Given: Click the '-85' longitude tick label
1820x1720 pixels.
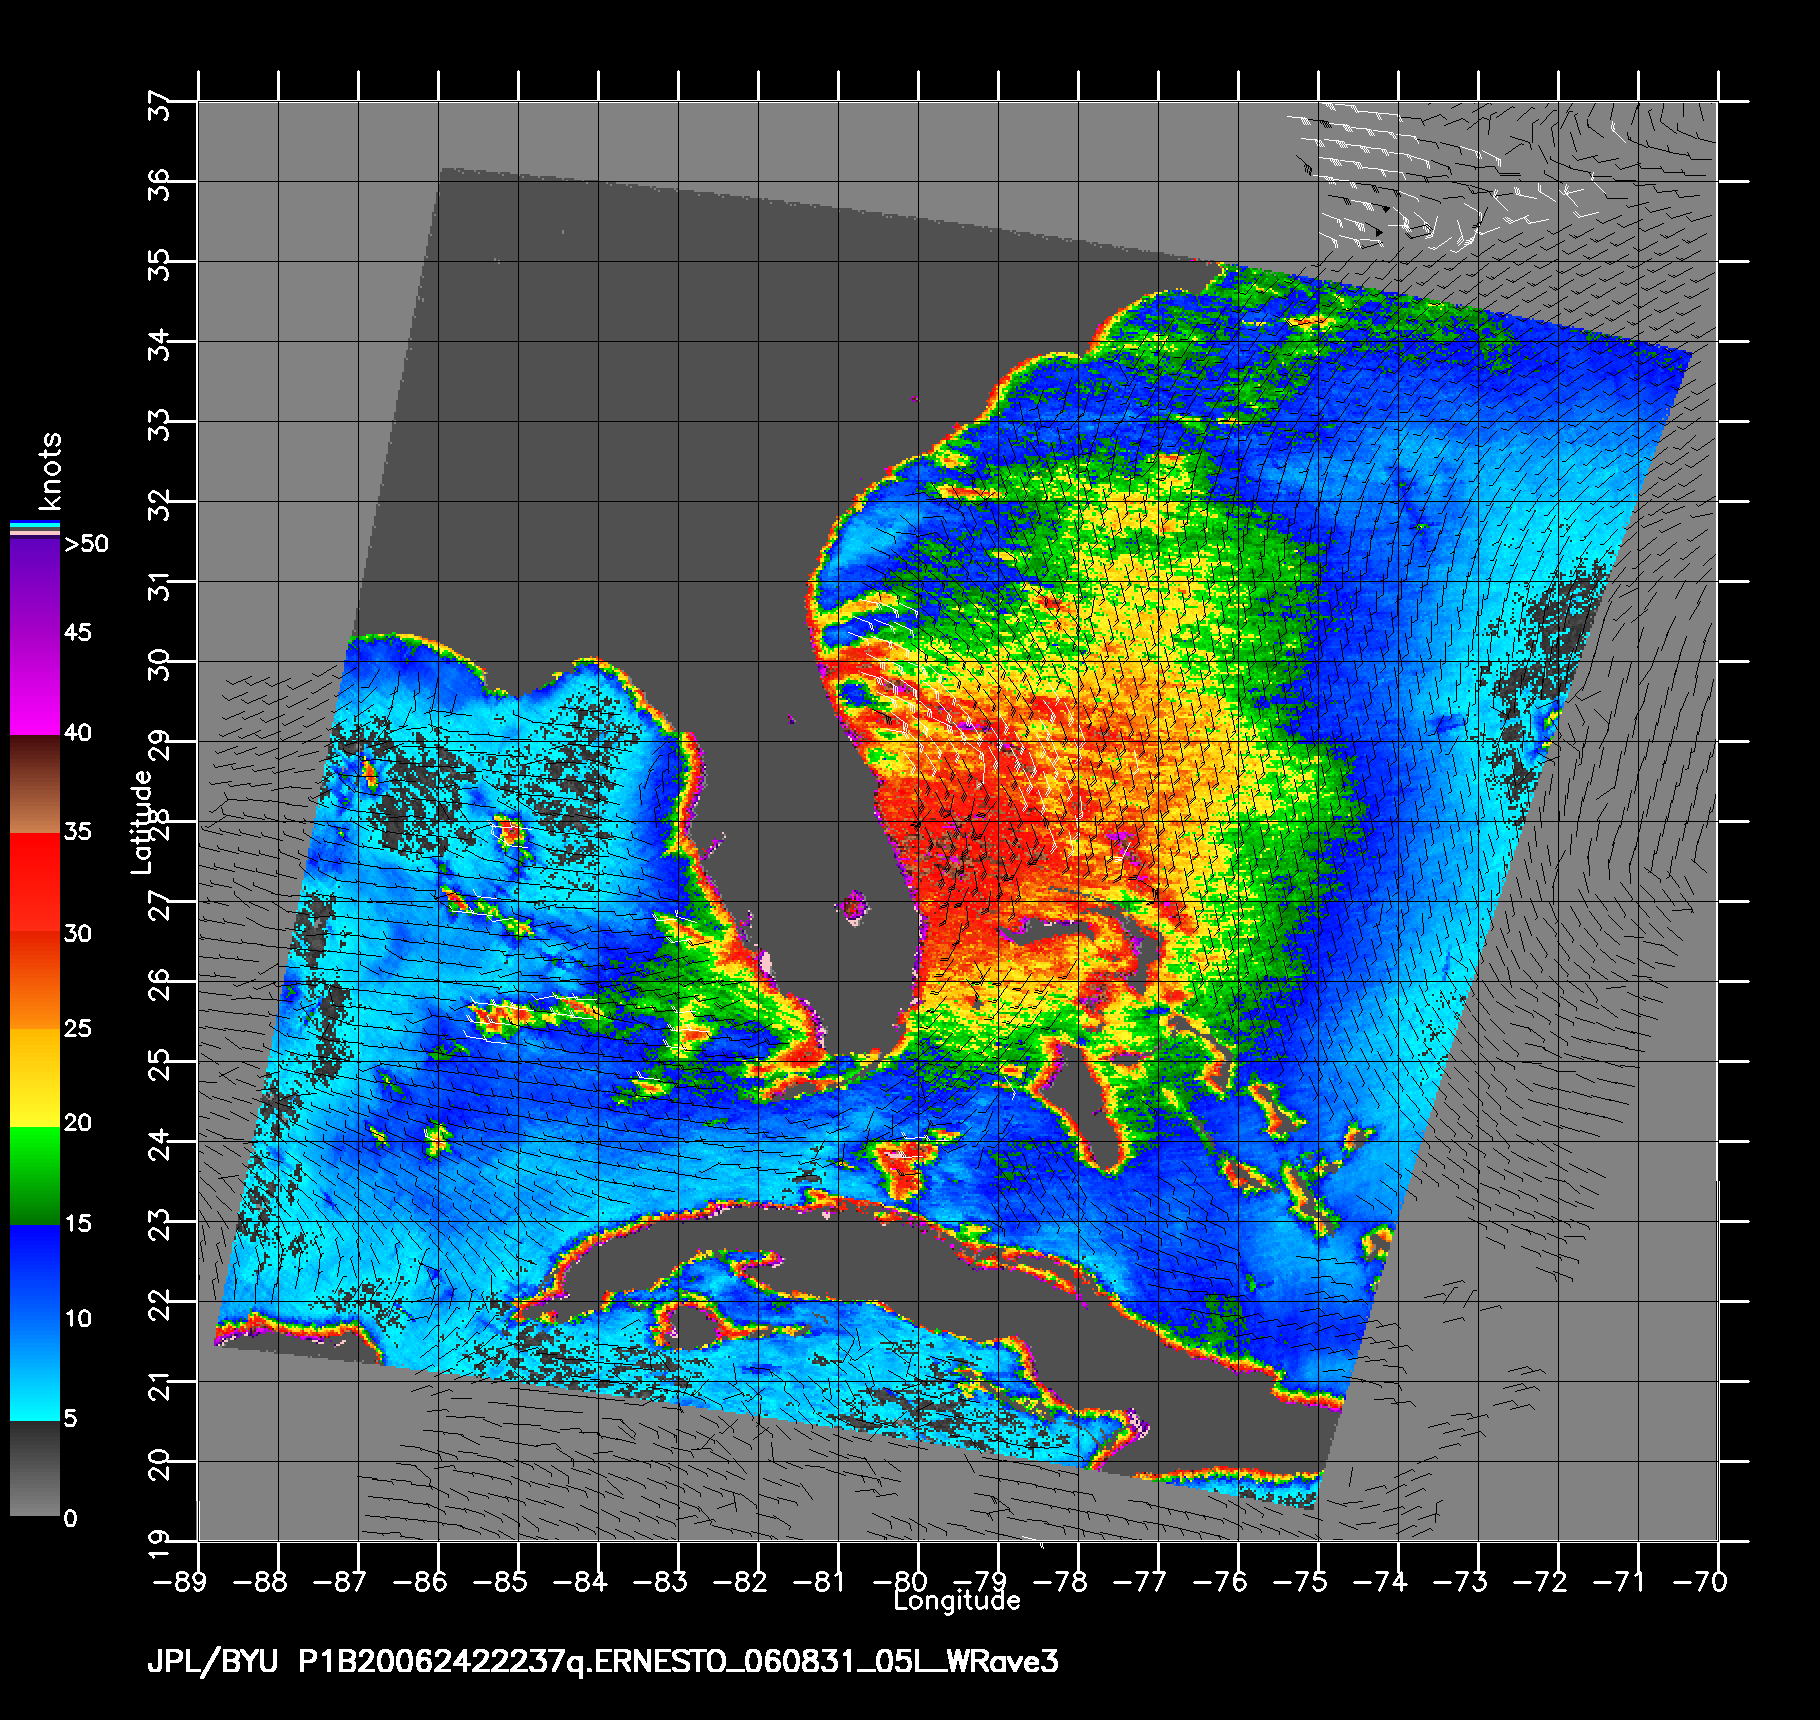Looking at the screenshot, I should point(498,1581).
